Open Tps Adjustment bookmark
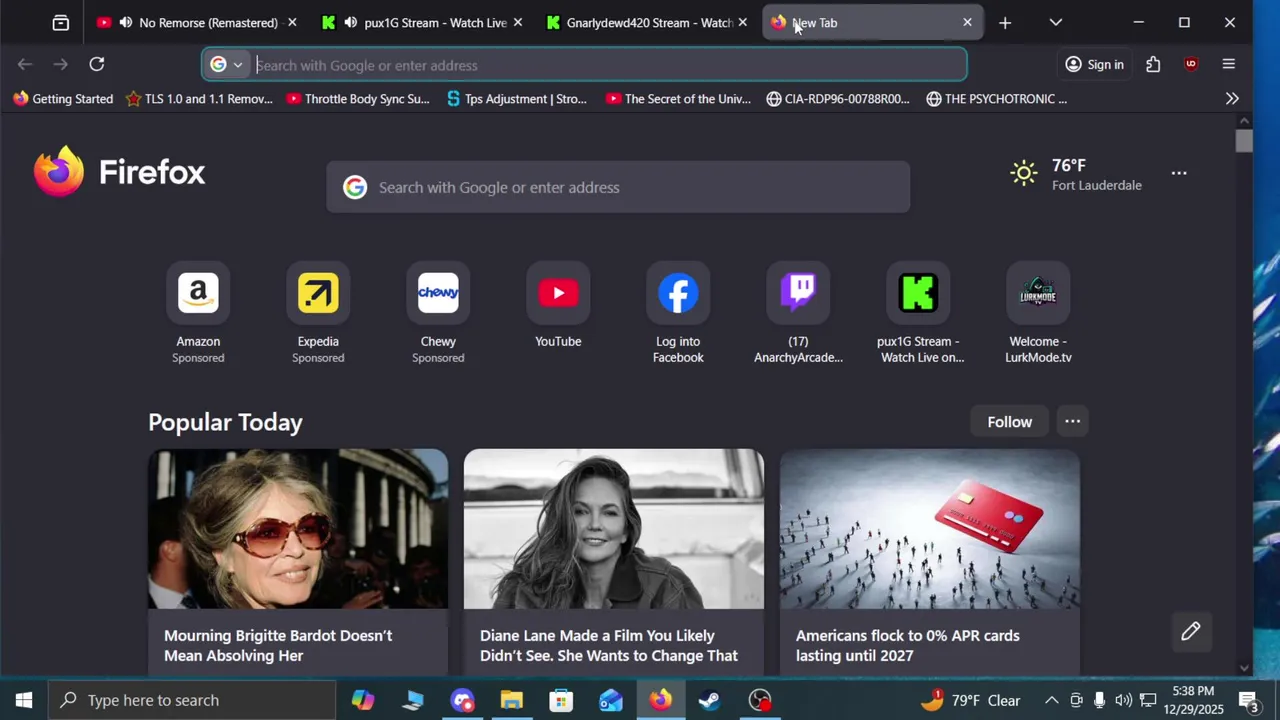The image size is (1280, 720). tap(517, 98)
